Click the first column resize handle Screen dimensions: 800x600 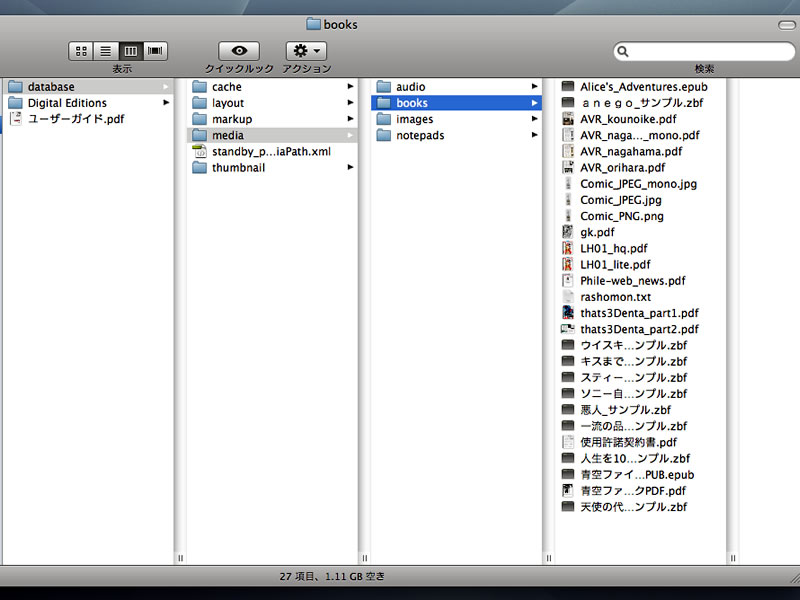(180, 558)
